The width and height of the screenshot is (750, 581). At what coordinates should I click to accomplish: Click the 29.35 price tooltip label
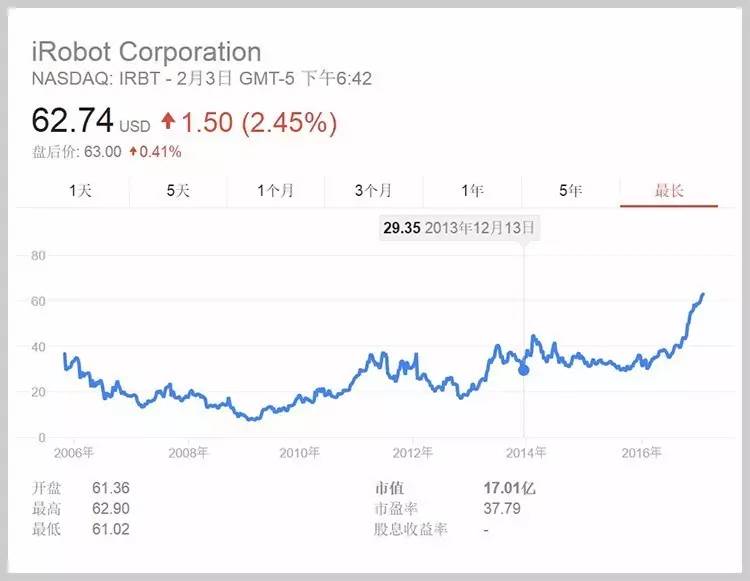click(400, 228)
